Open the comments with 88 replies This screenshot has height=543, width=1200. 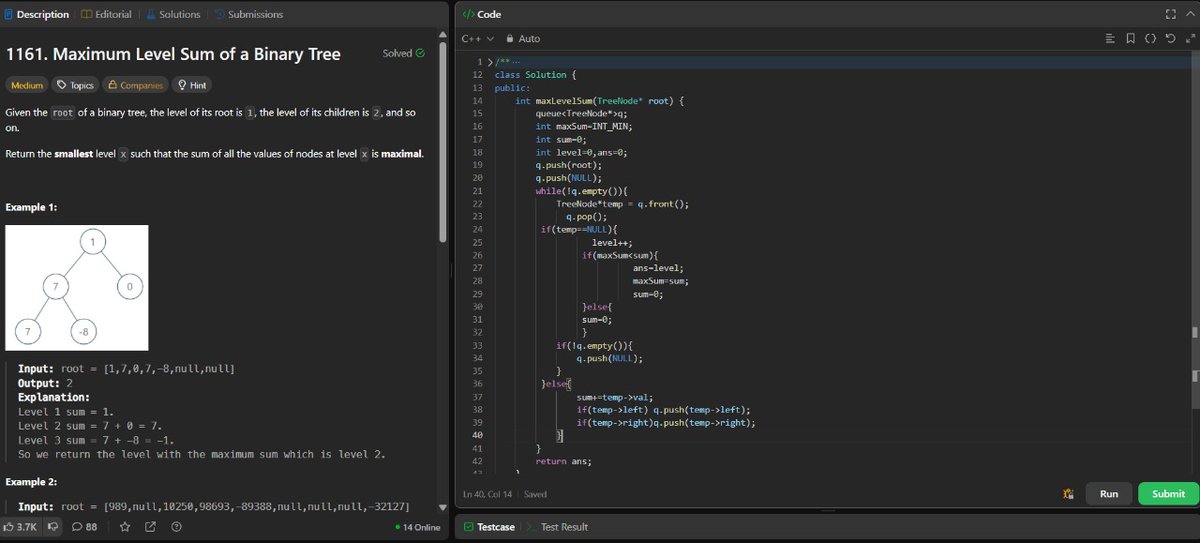84,527
